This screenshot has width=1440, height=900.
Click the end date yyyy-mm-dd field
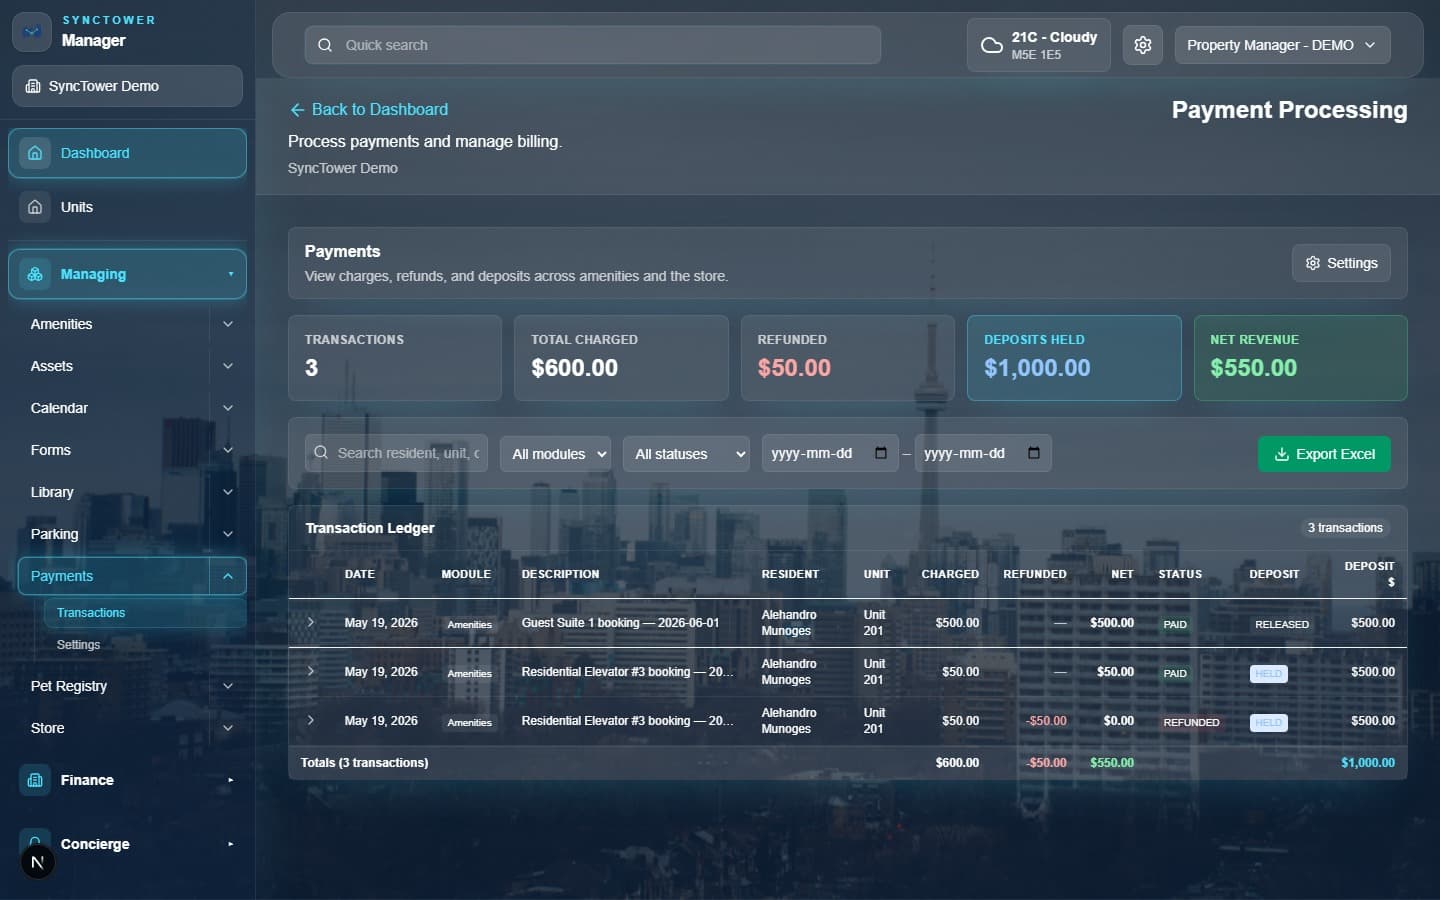[983, 453]
